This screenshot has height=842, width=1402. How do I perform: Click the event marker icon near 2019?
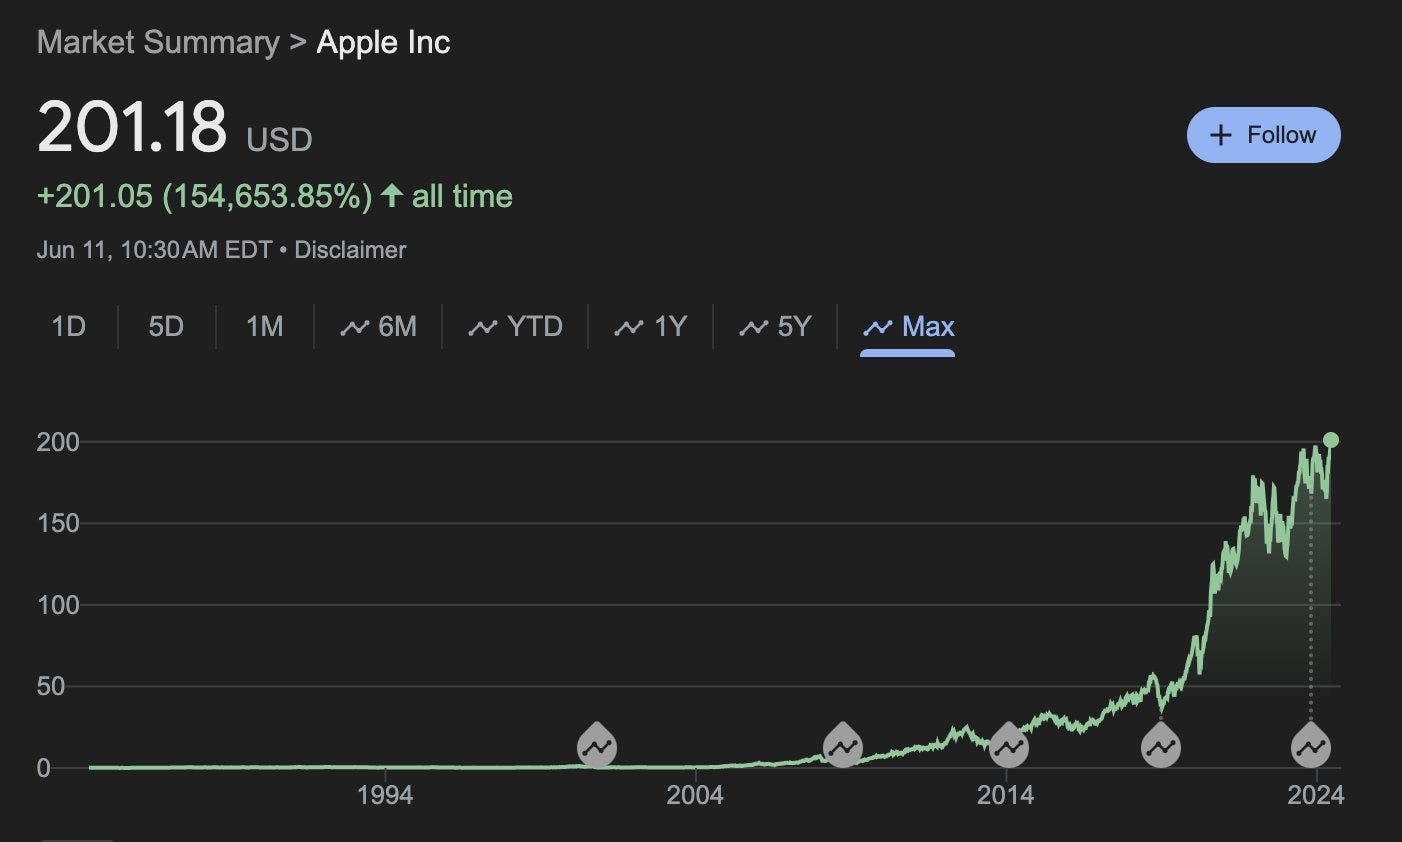point(1161,746)
